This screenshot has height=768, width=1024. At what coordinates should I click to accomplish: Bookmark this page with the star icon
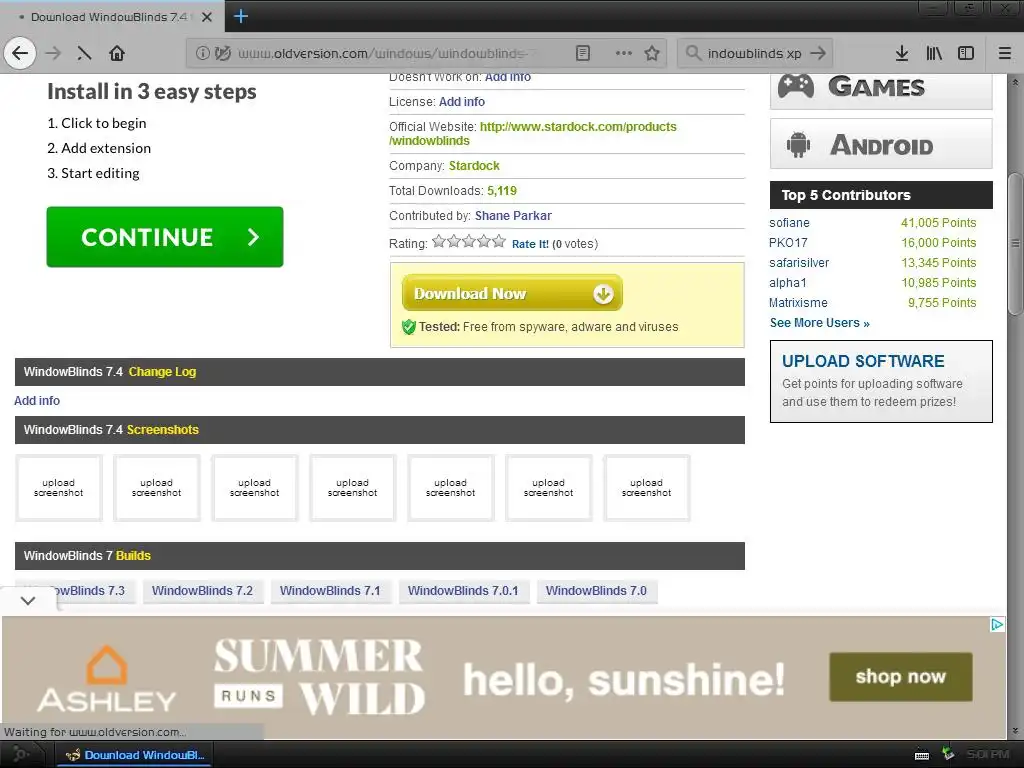[x=652, y=53]
